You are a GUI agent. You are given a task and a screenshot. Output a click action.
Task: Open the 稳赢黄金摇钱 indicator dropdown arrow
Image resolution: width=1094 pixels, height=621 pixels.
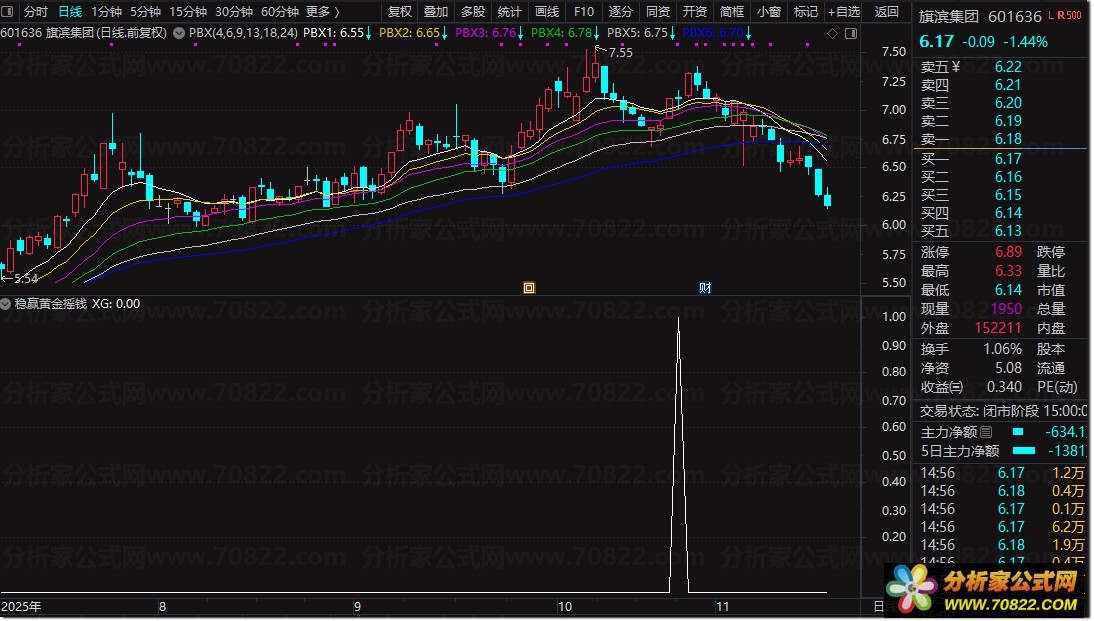7,303
